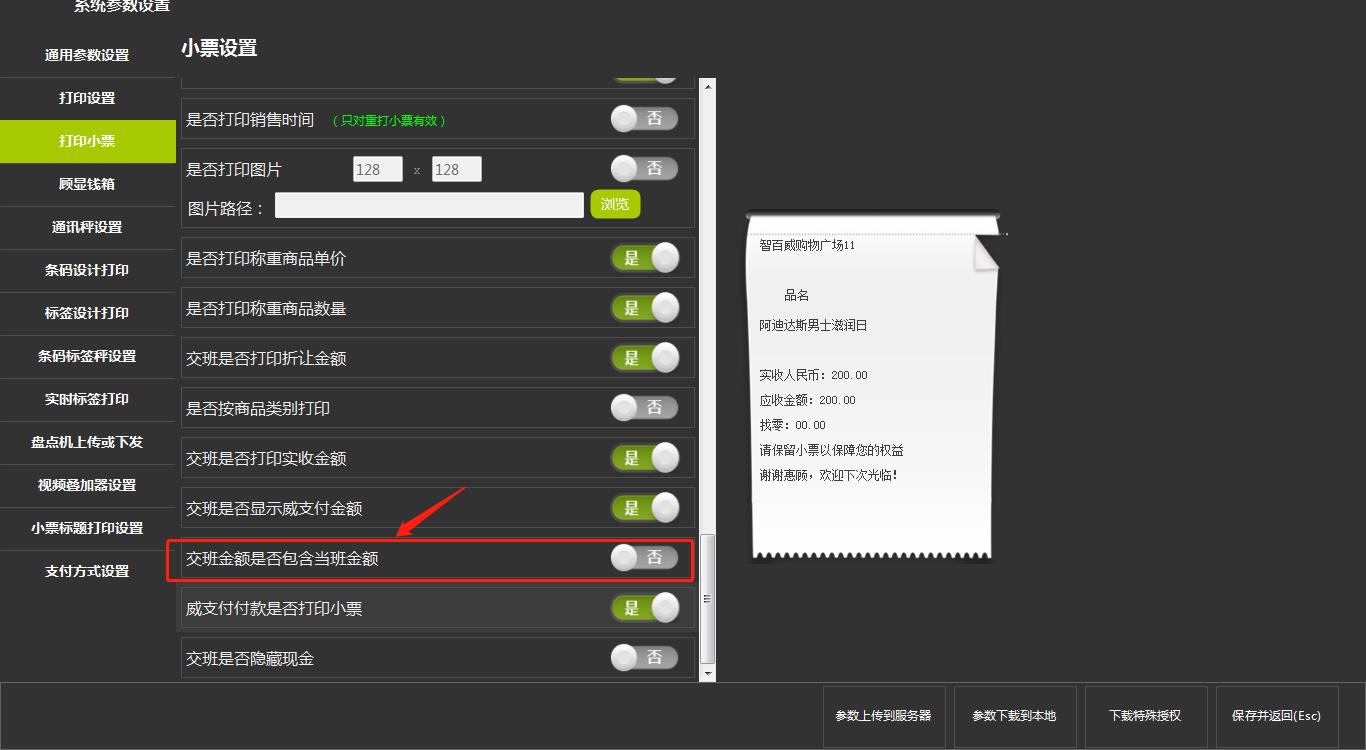Click the green 浏览 button
Image resolution: width=1366 pixels, height=750 pixels.
615,204
